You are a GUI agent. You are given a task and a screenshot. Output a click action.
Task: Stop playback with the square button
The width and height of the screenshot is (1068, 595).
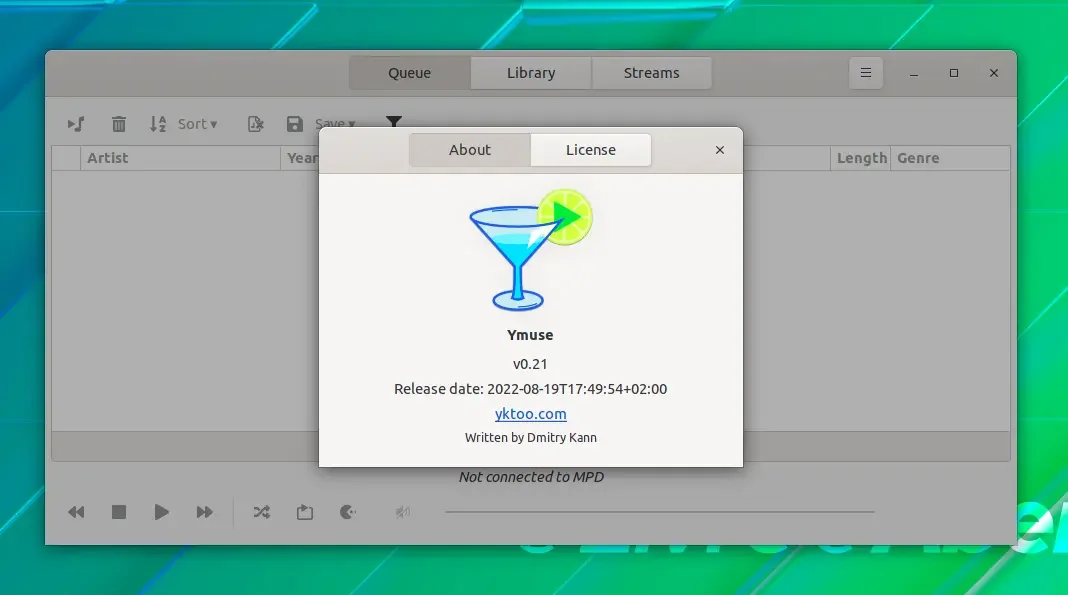tap(119, 512)
